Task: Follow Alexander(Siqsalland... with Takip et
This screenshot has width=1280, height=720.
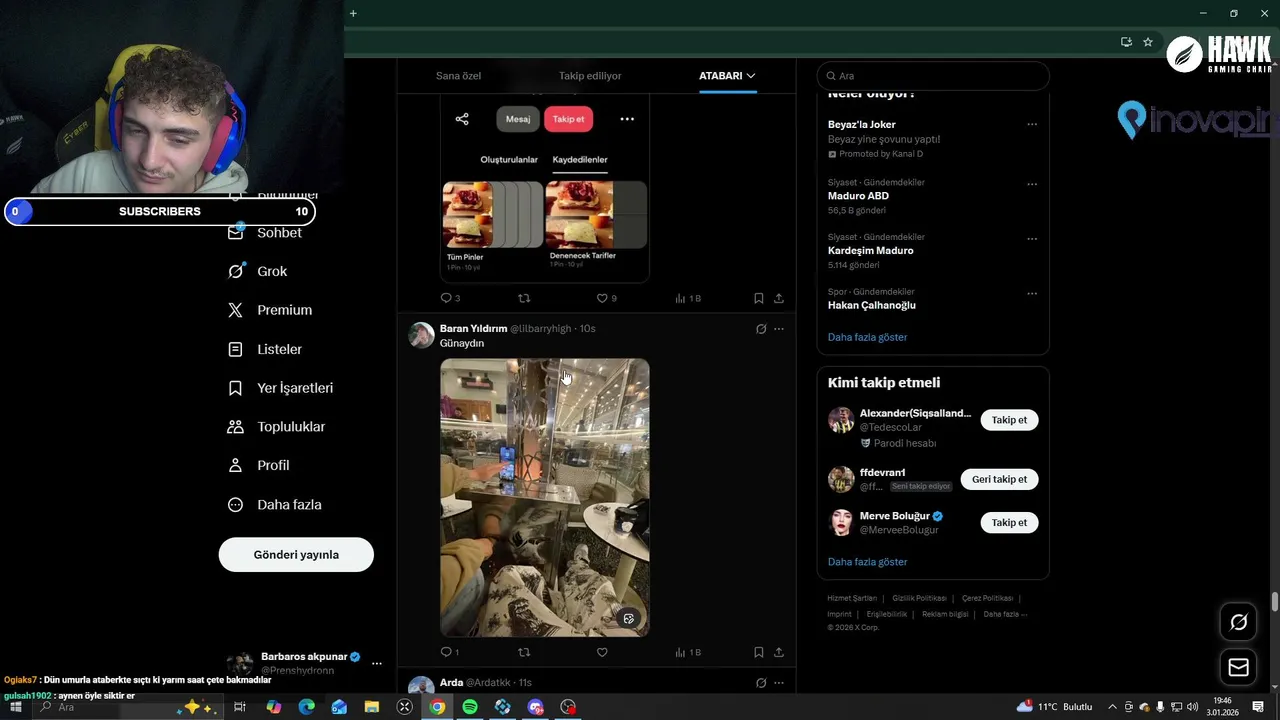Action: pos(1009,420)
